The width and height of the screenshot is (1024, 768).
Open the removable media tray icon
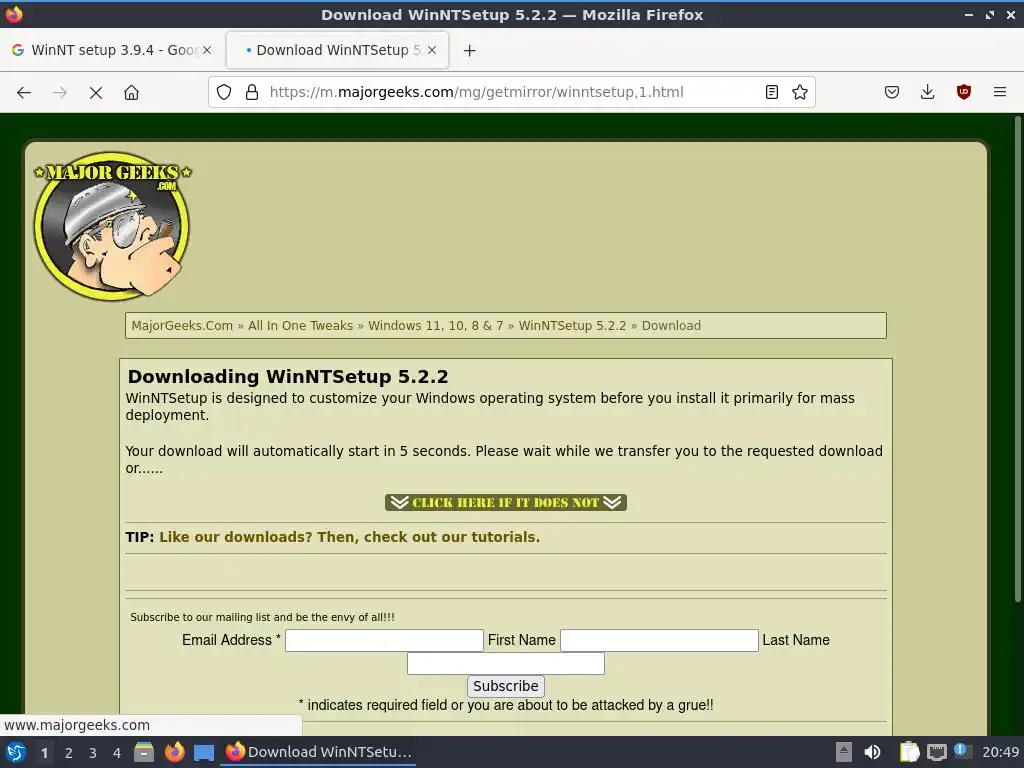pos(844,752)
